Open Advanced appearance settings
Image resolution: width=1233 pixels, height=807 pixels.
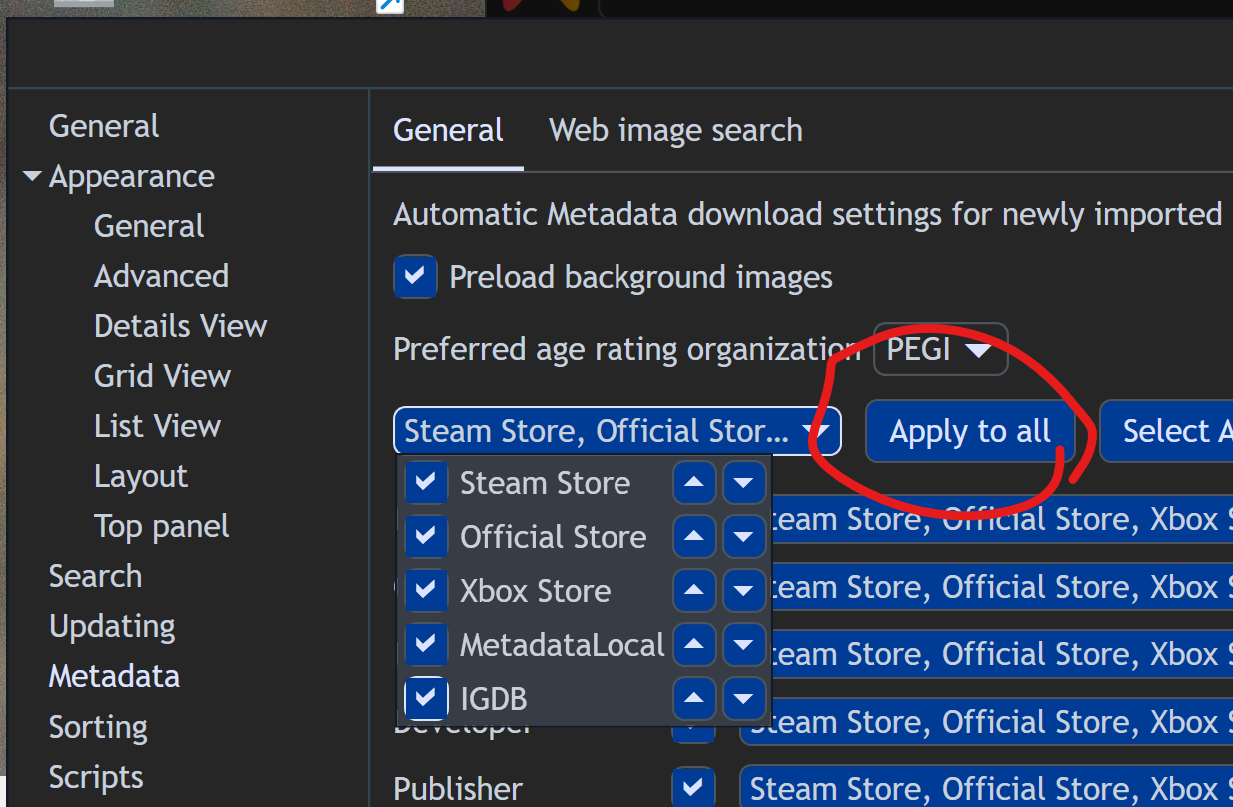161,276
